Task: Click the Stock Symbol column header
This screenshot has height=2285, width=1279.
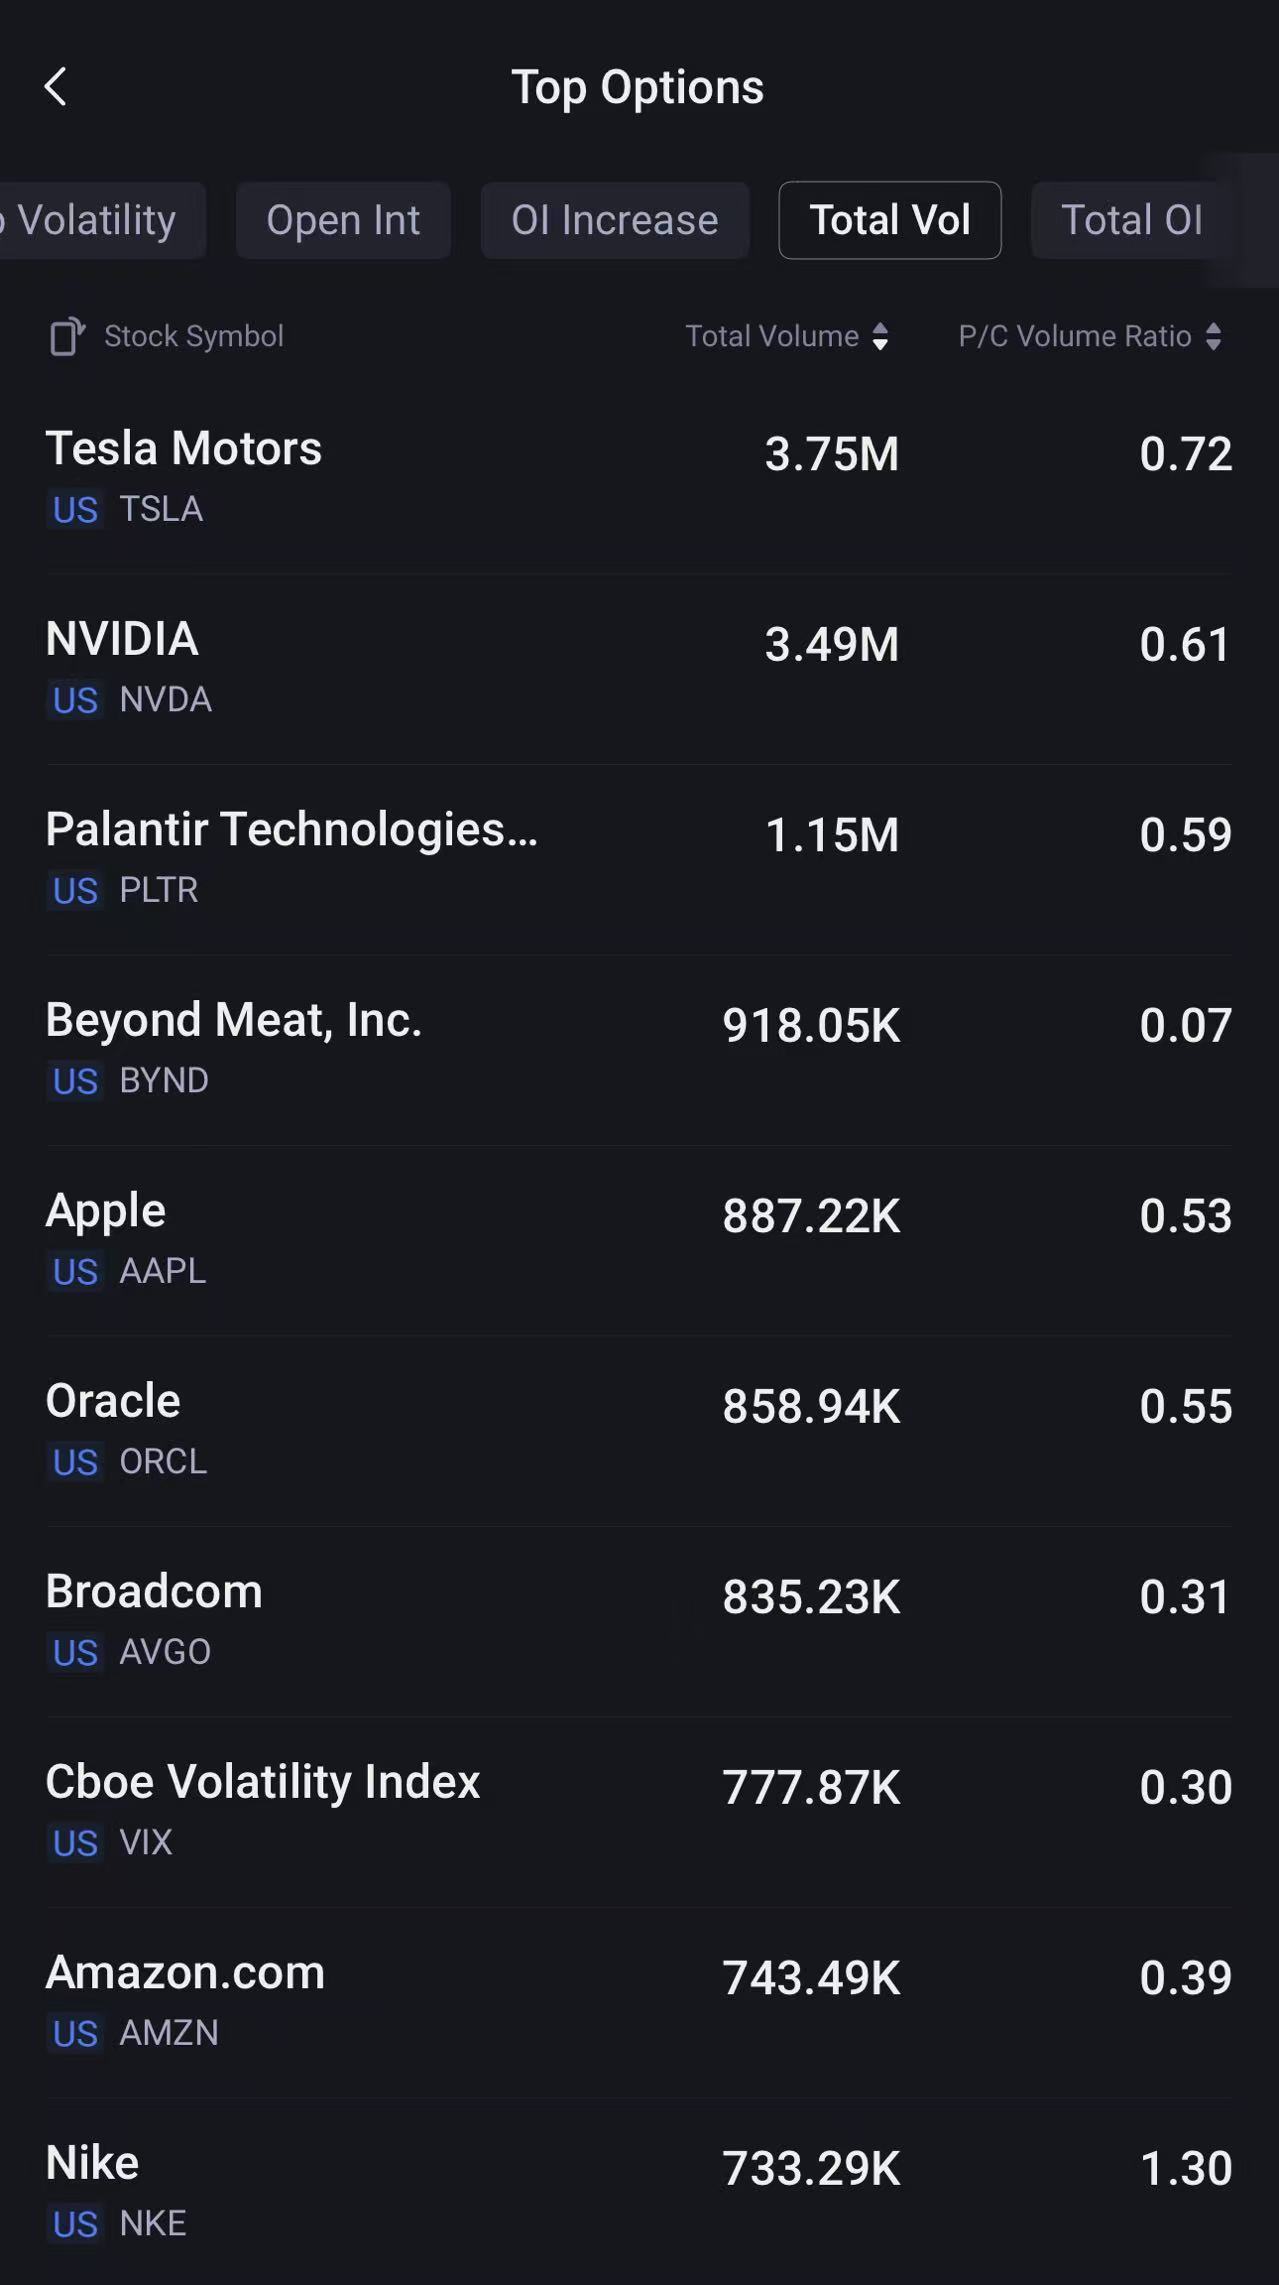Action: tap(194, 337)
